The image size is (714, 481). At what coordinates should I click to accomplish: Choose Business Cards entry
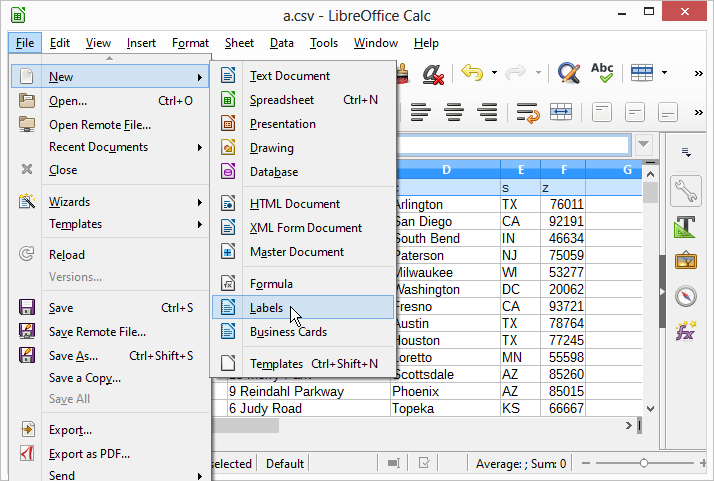coord(303,332)
